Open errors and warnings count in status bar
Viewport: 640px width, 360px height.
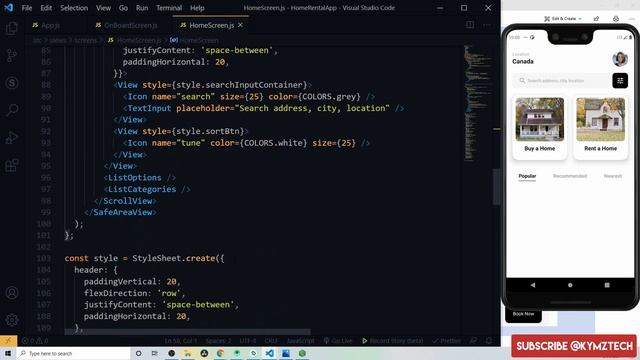click(35, 340)
